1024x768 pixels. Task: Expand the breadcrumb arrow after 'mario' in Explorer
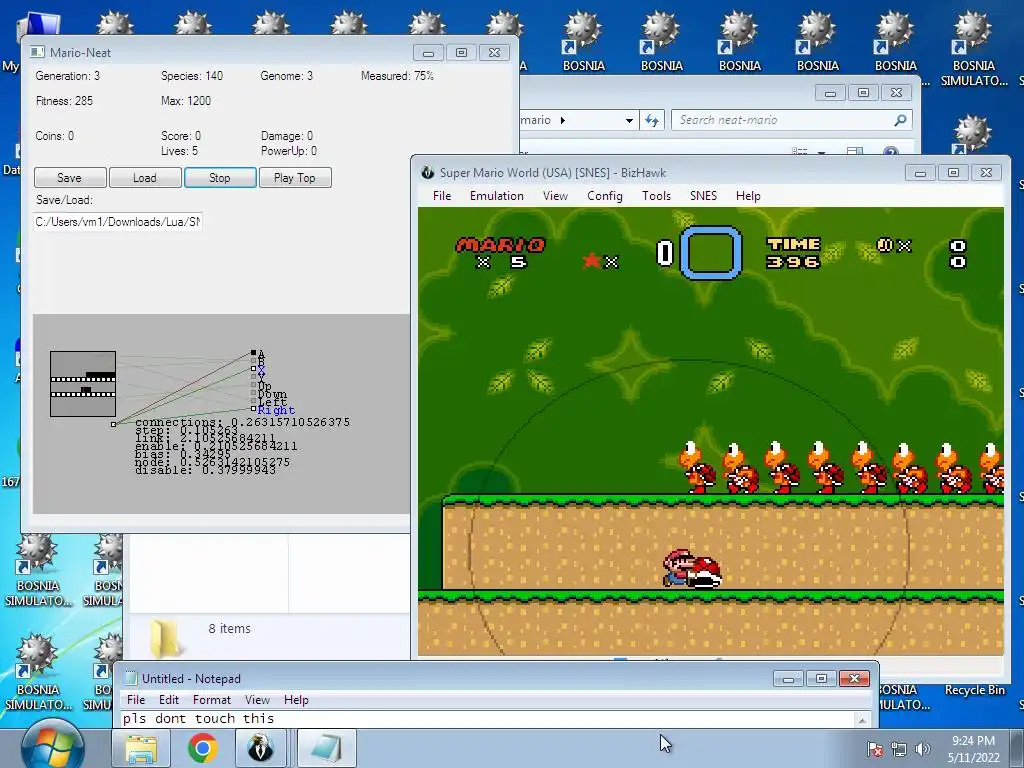pos(563,120)
